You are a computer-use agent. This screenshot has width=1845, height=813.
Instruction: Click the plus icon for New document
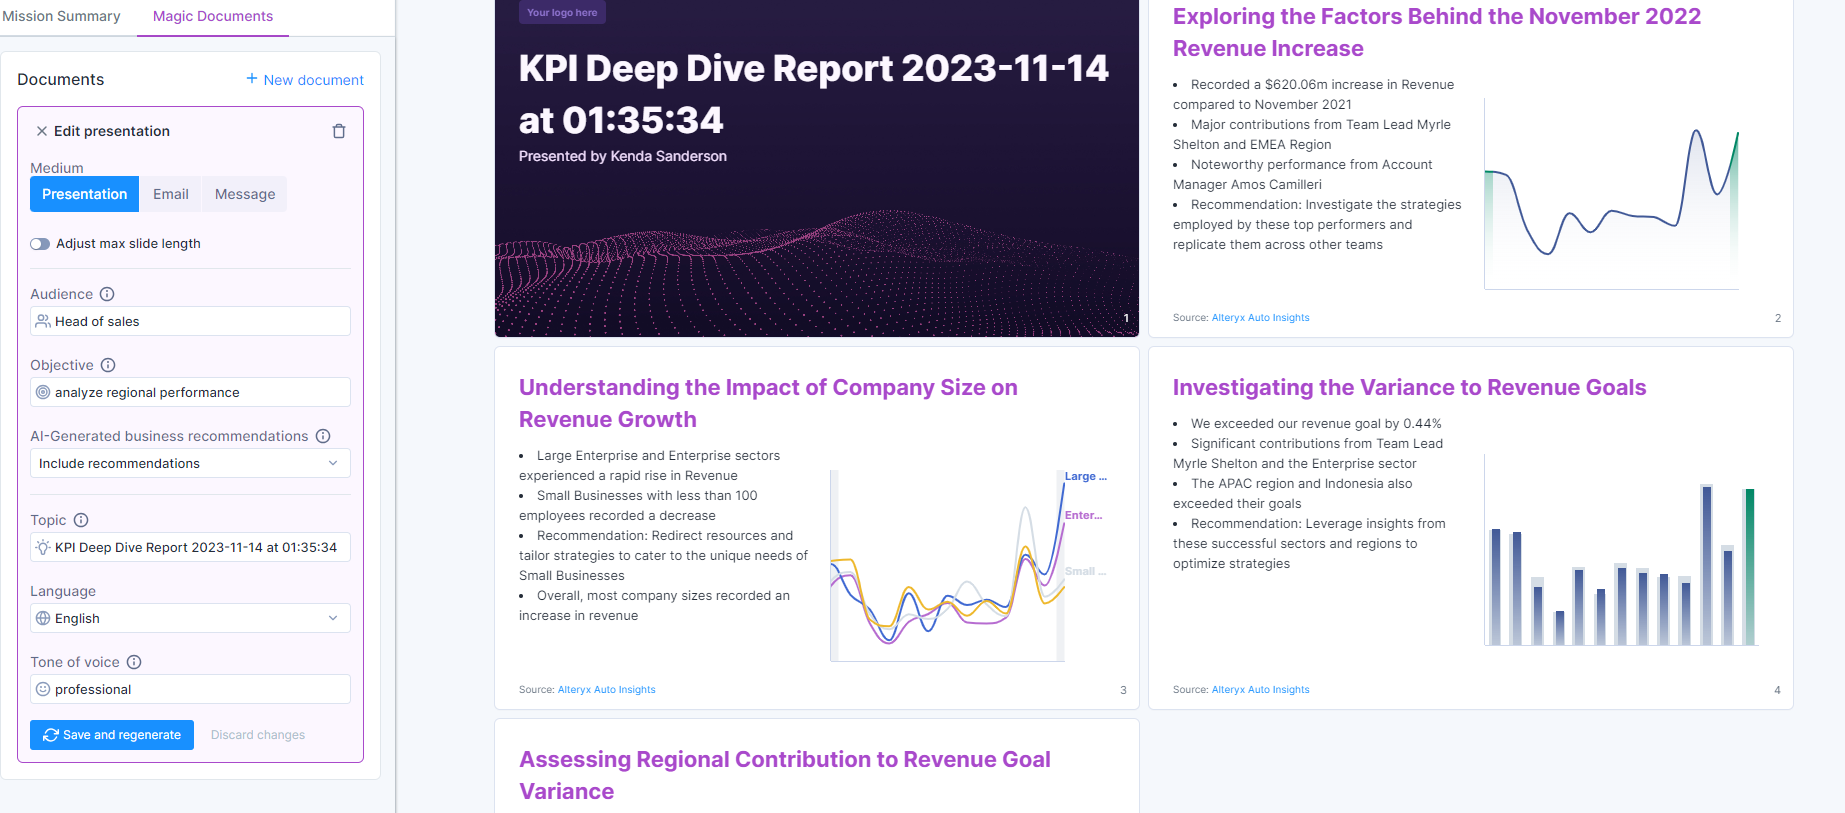252,79
